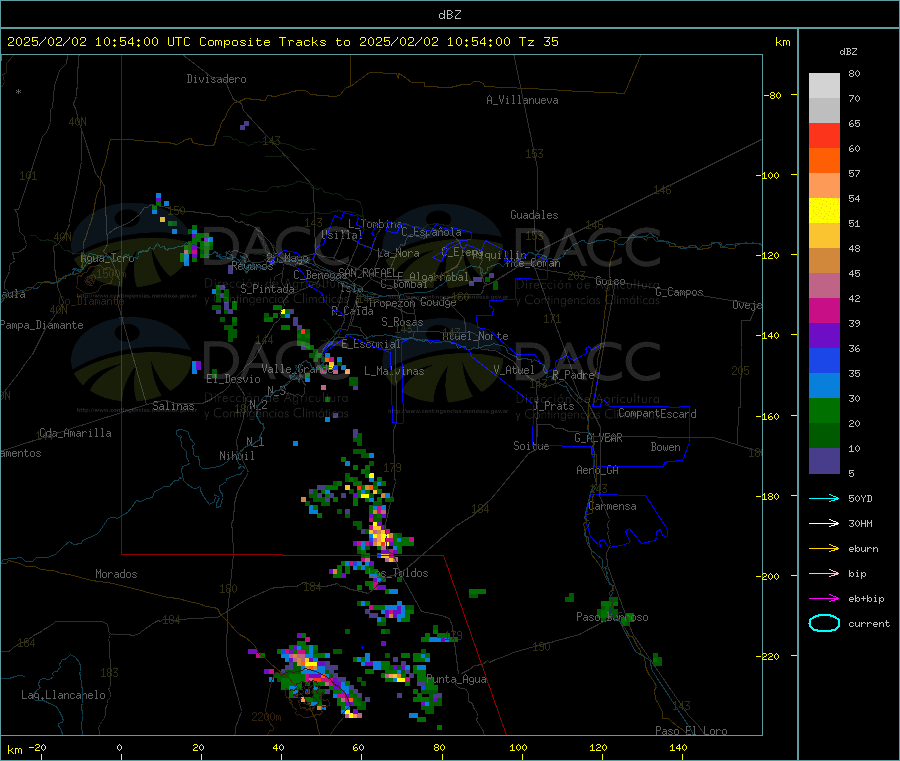Image resolution: width=900 pixels, height=761 pixels.
Task: Click the CompantEscard map label
Action: pos(657,414)
